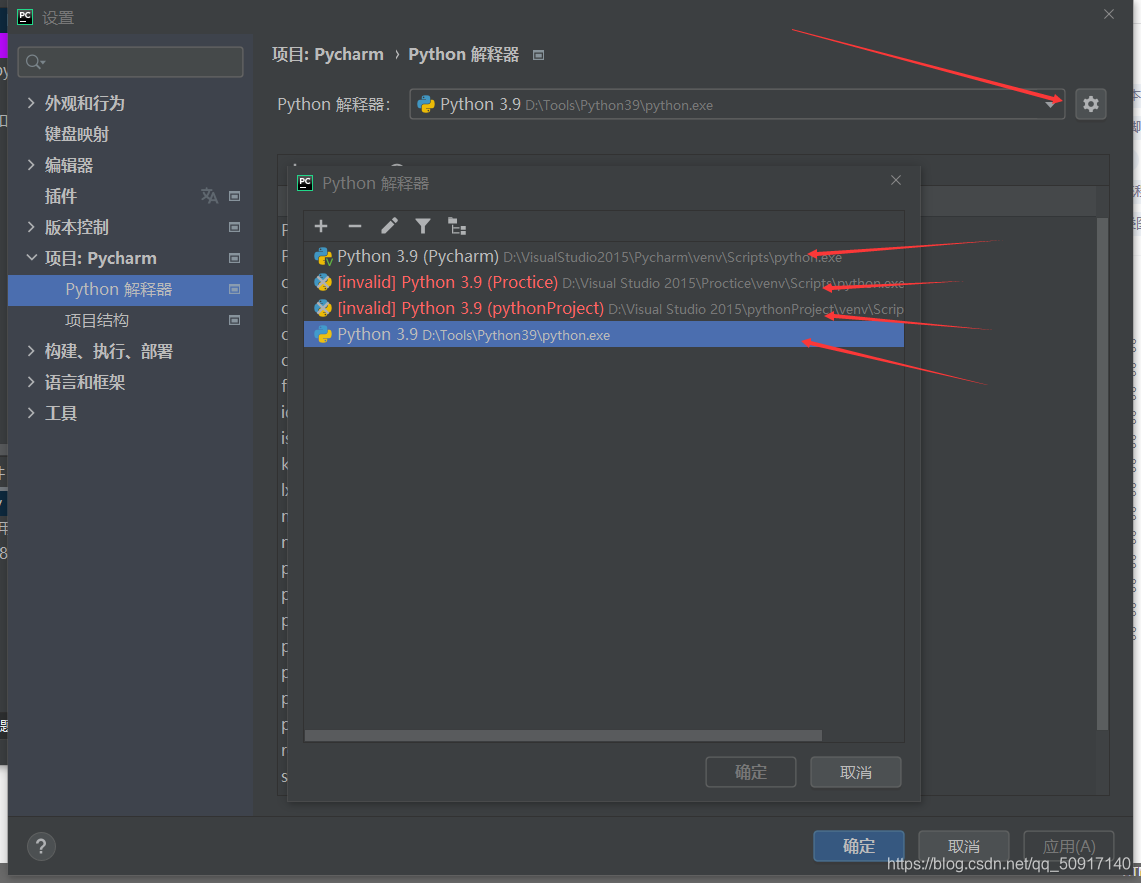
Task: Expand the 工具 section
Action: [x=31, y=413]
